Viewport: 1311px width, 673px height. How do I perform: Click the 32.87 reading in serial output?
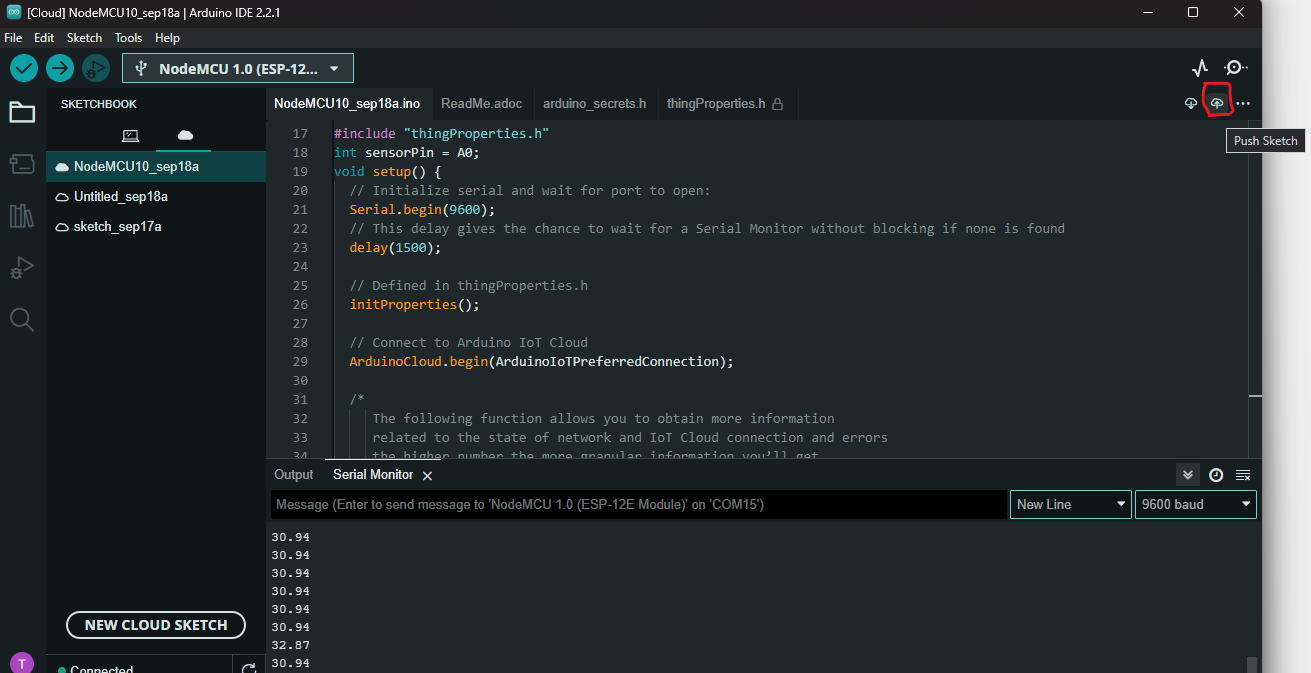click(290, 645)
